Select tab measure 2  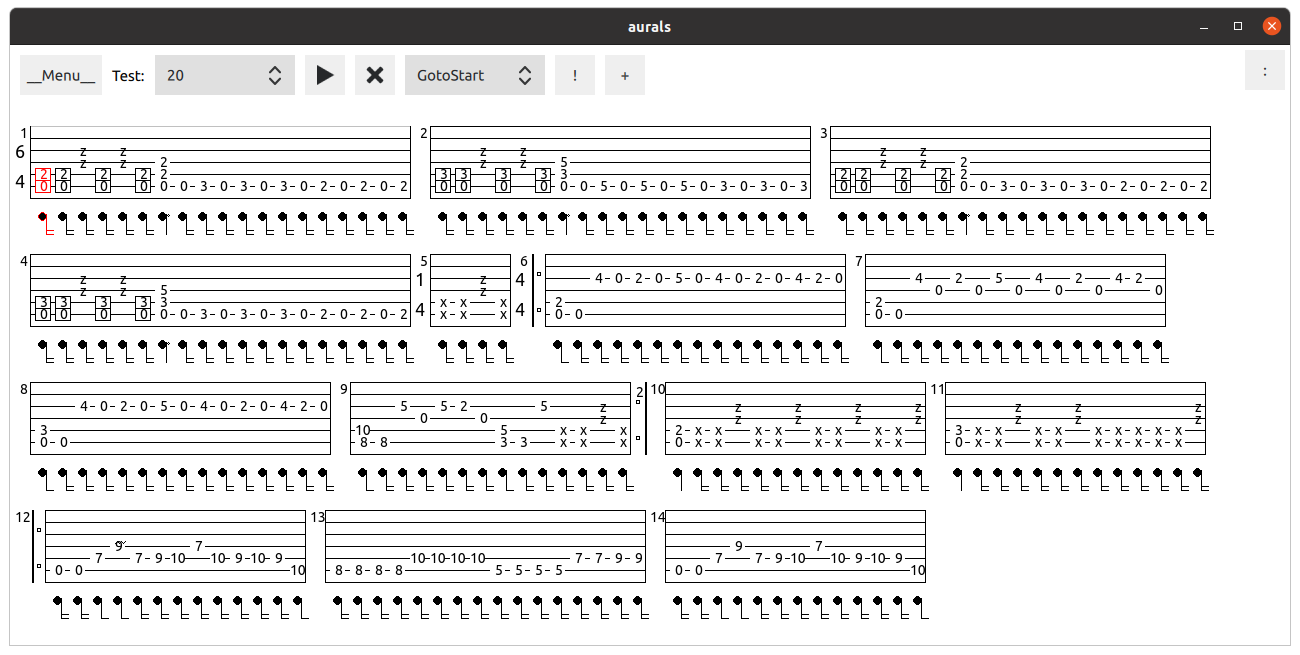click(621, 162)
